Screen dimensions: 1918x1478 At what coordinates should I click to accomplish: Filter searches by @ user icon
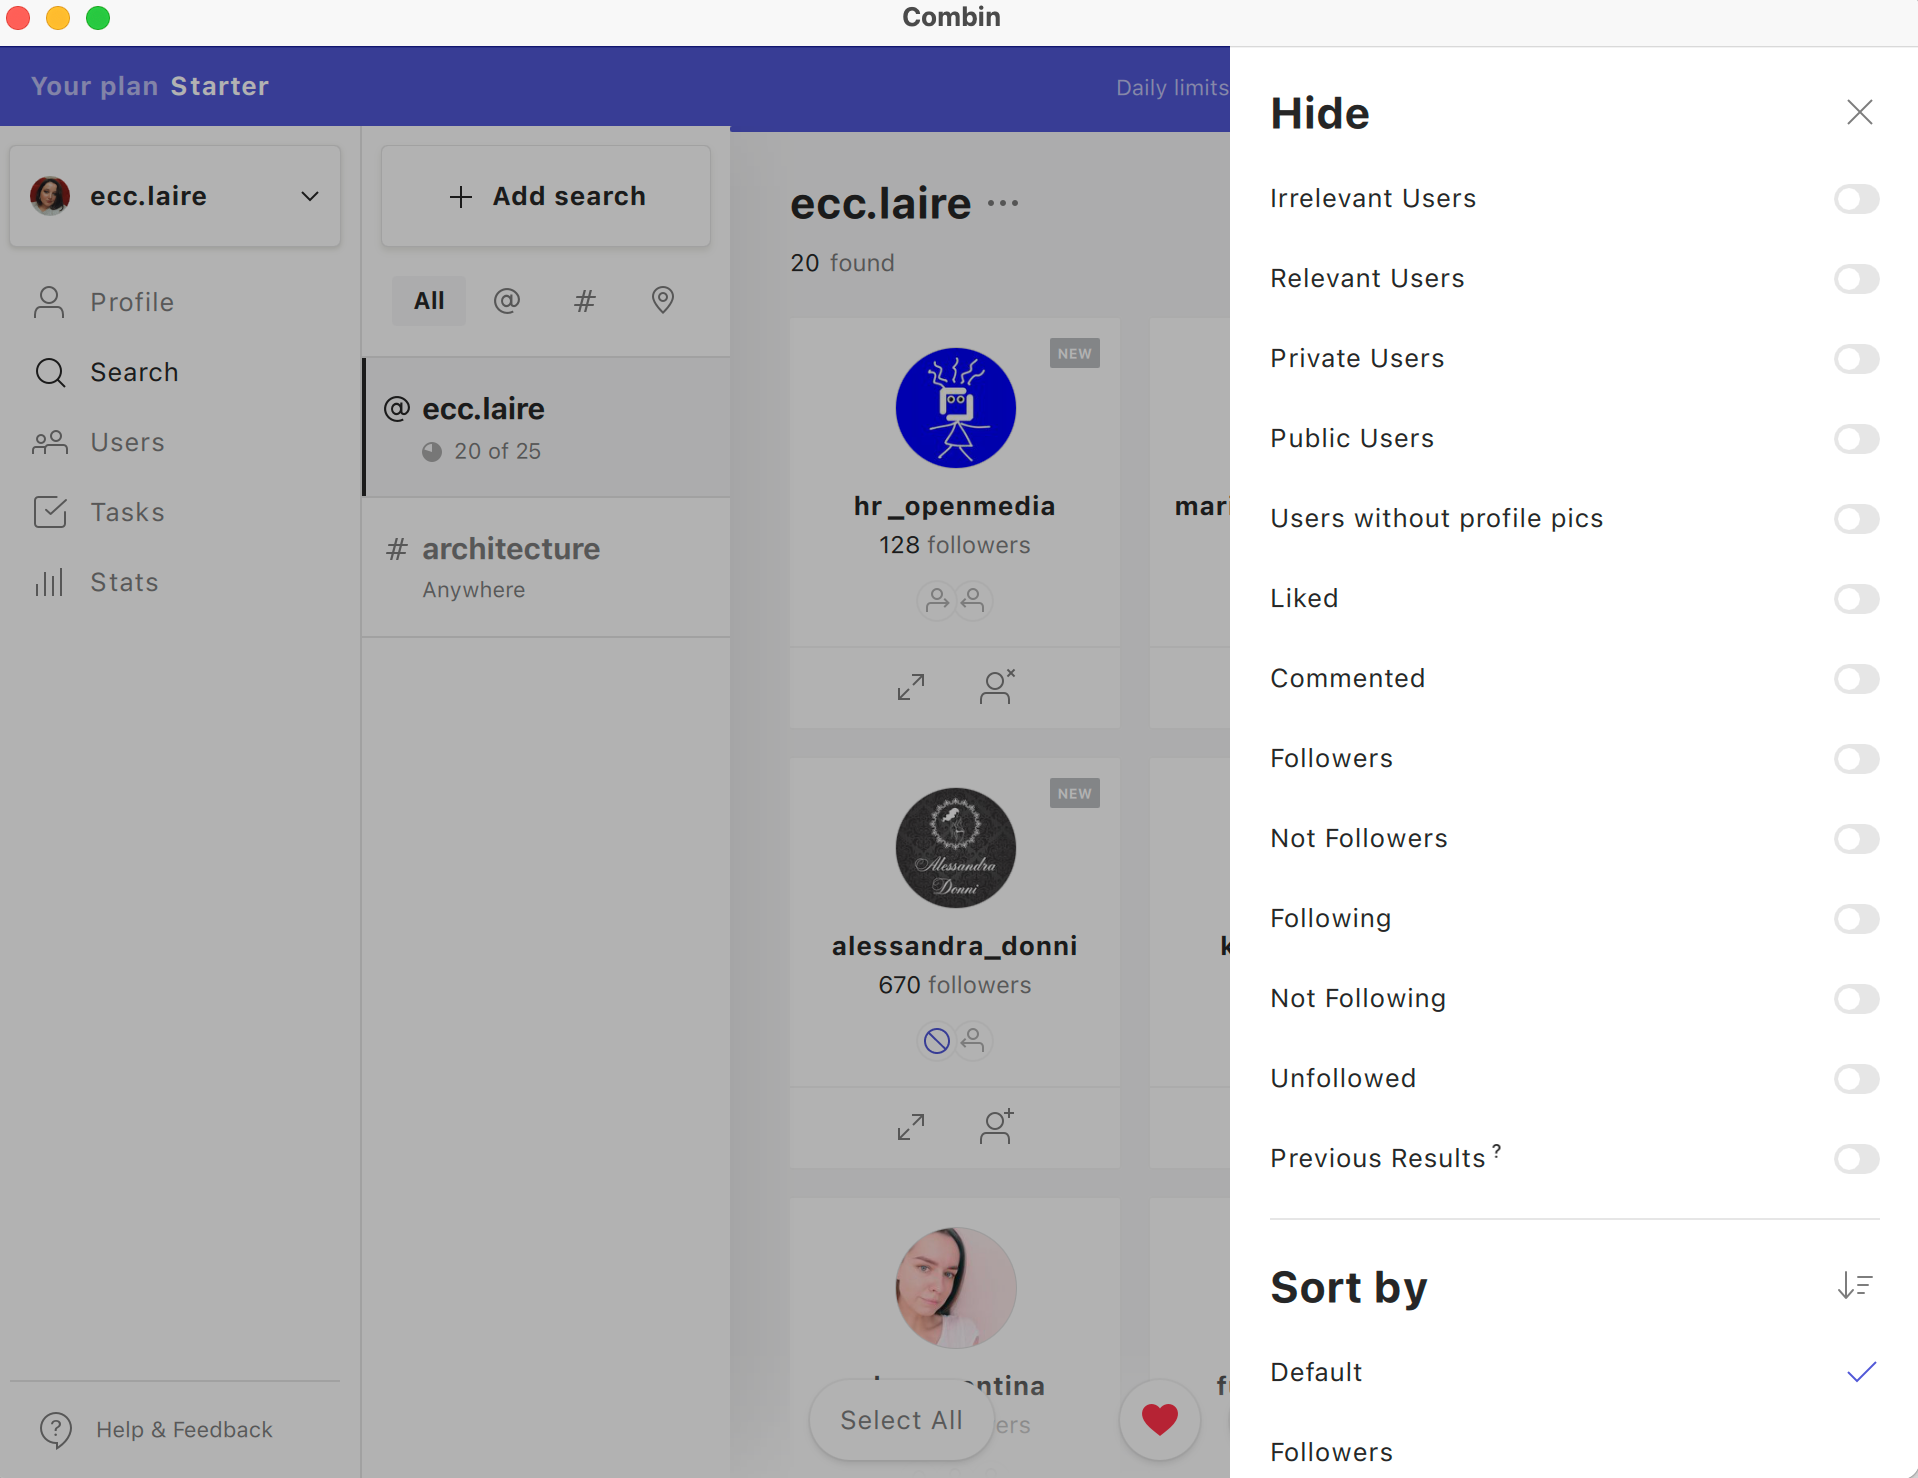[x=507, y=300]
